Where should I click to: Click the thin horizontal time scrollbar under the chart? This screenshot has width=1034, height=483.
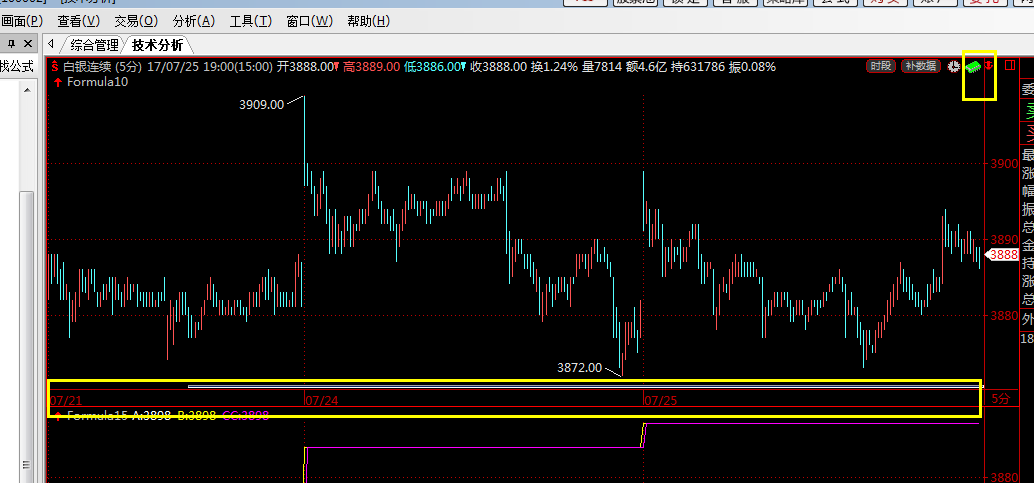click(x=584, y=387)
